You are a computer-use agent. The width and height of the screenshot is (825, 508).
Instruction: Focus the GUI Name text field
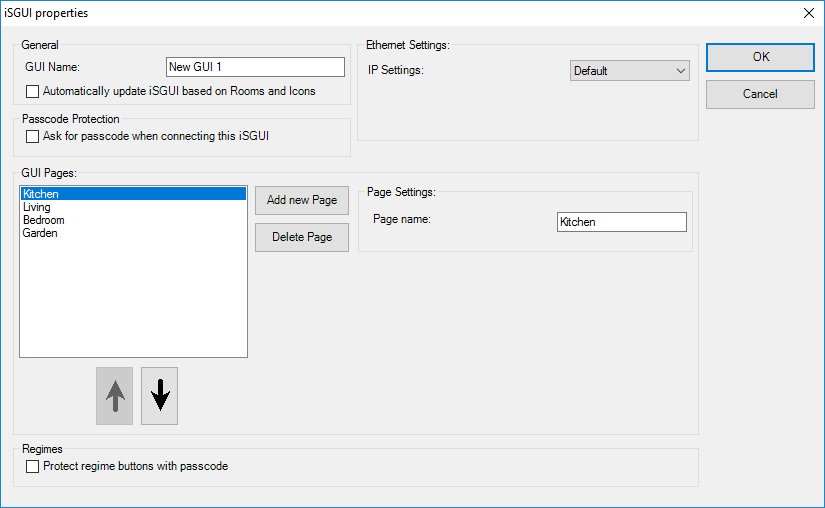click(254, 67)
